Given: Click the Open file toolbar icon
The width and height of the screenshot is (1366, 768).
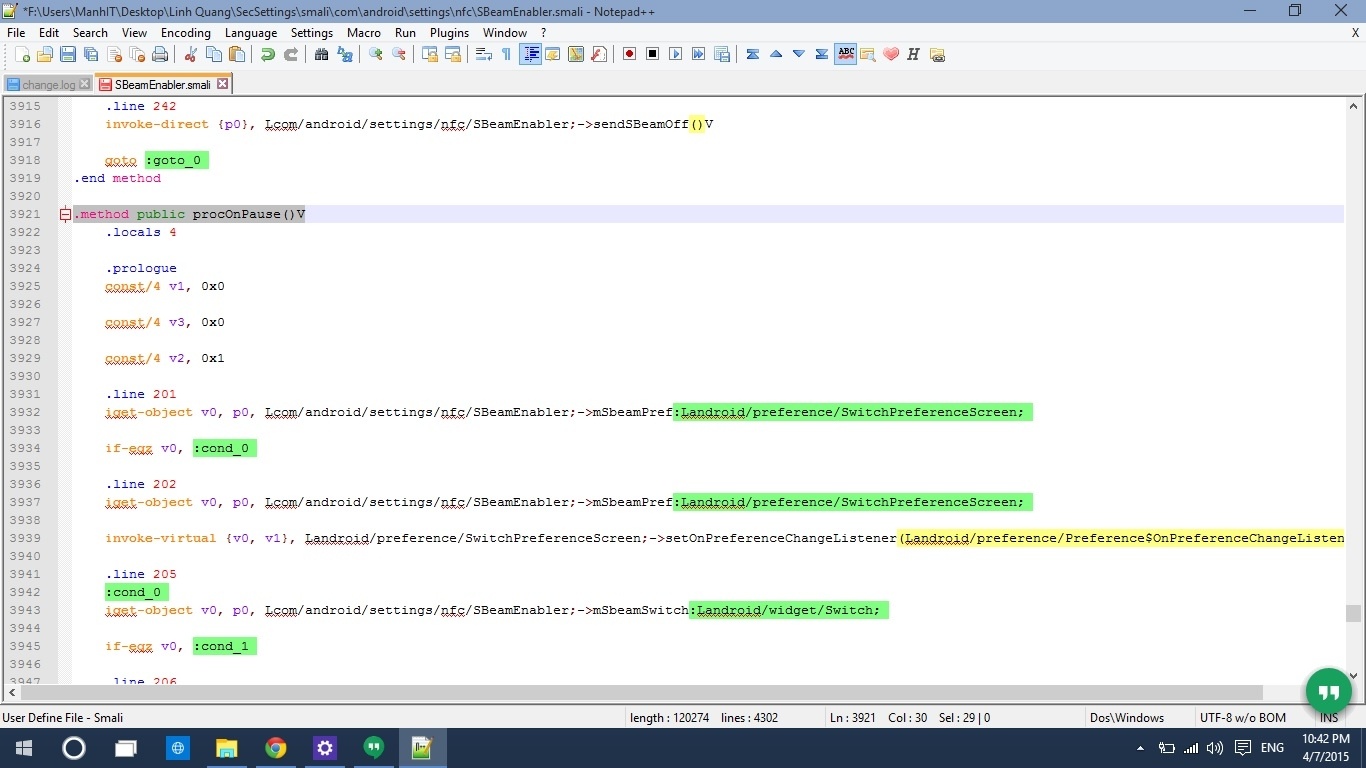Looking at the screenshot, I should [45, 54].
